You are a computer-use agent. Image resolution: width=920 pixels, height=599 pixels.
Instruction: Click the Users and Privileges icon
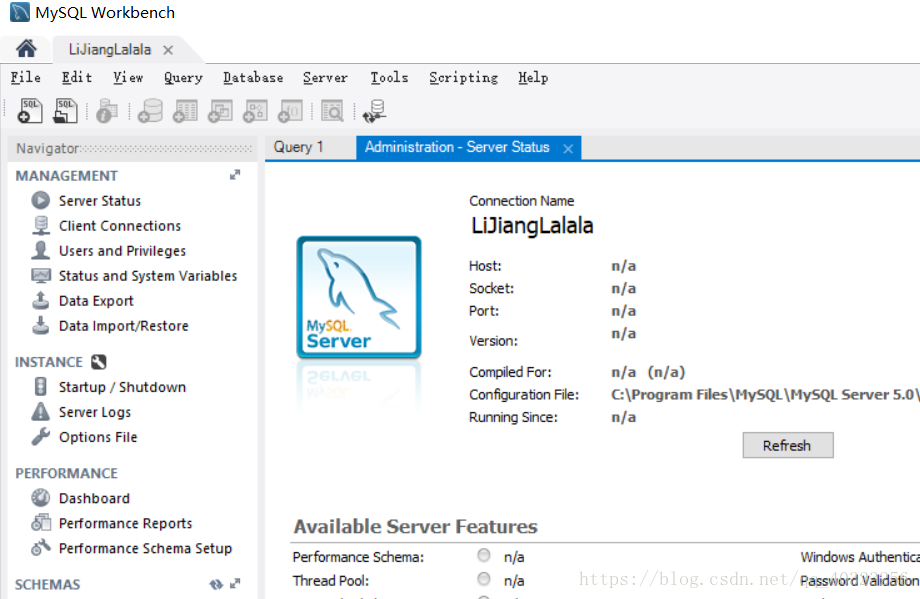tap(40, 251)
